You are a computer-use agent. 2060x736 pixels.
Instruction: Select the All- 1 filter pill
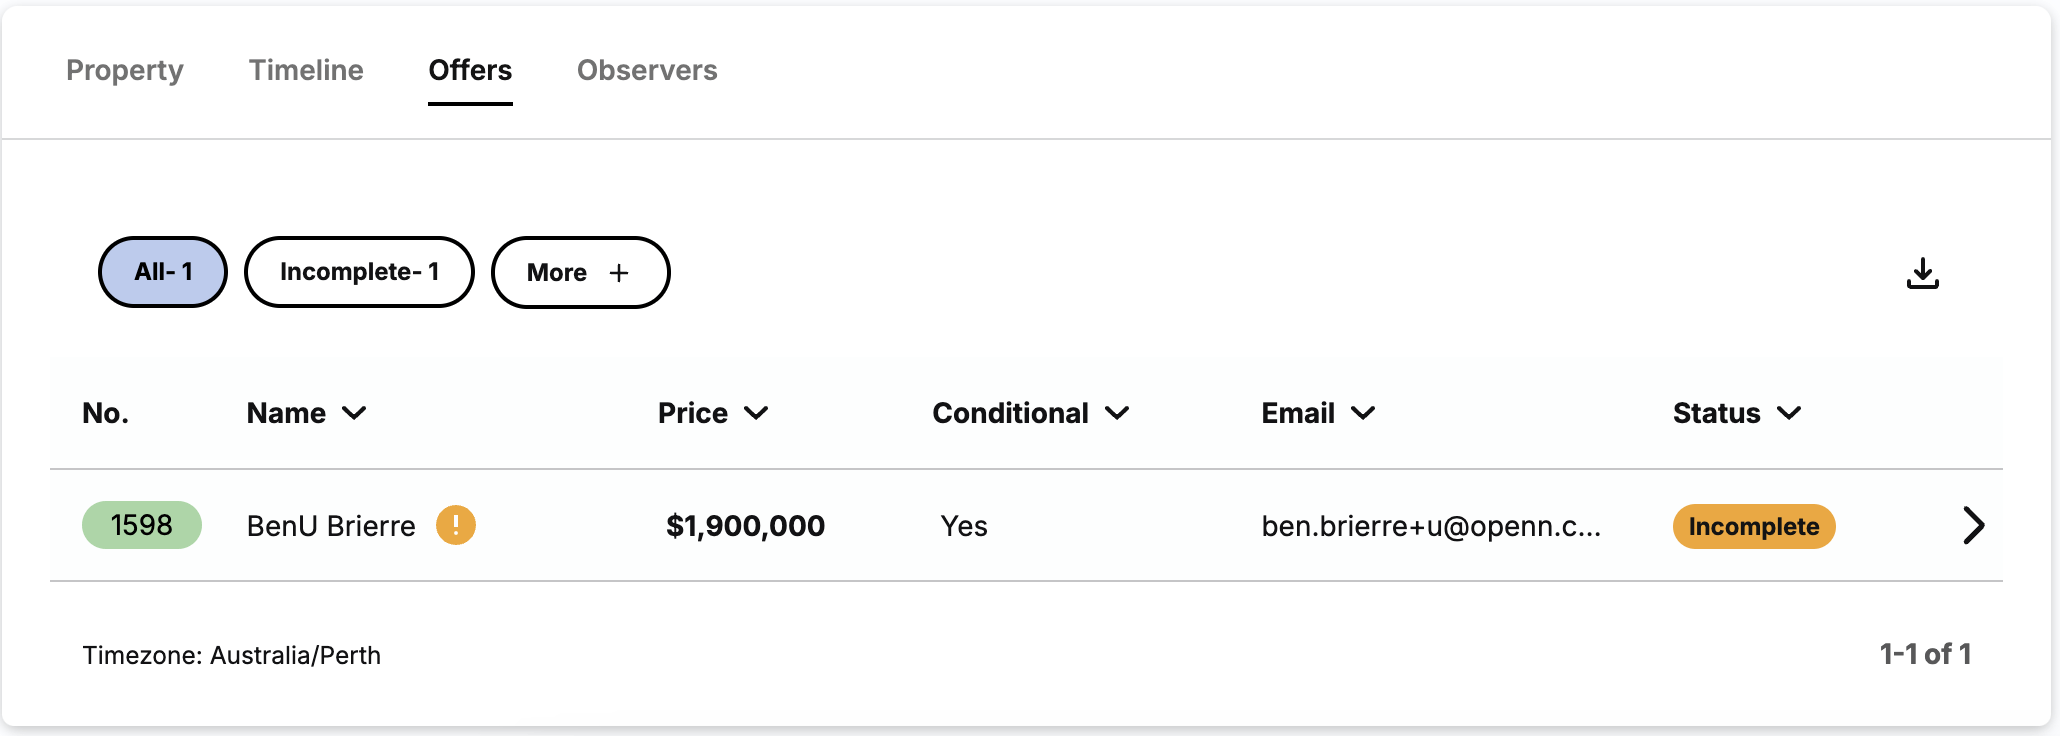(x=163, y=271)
